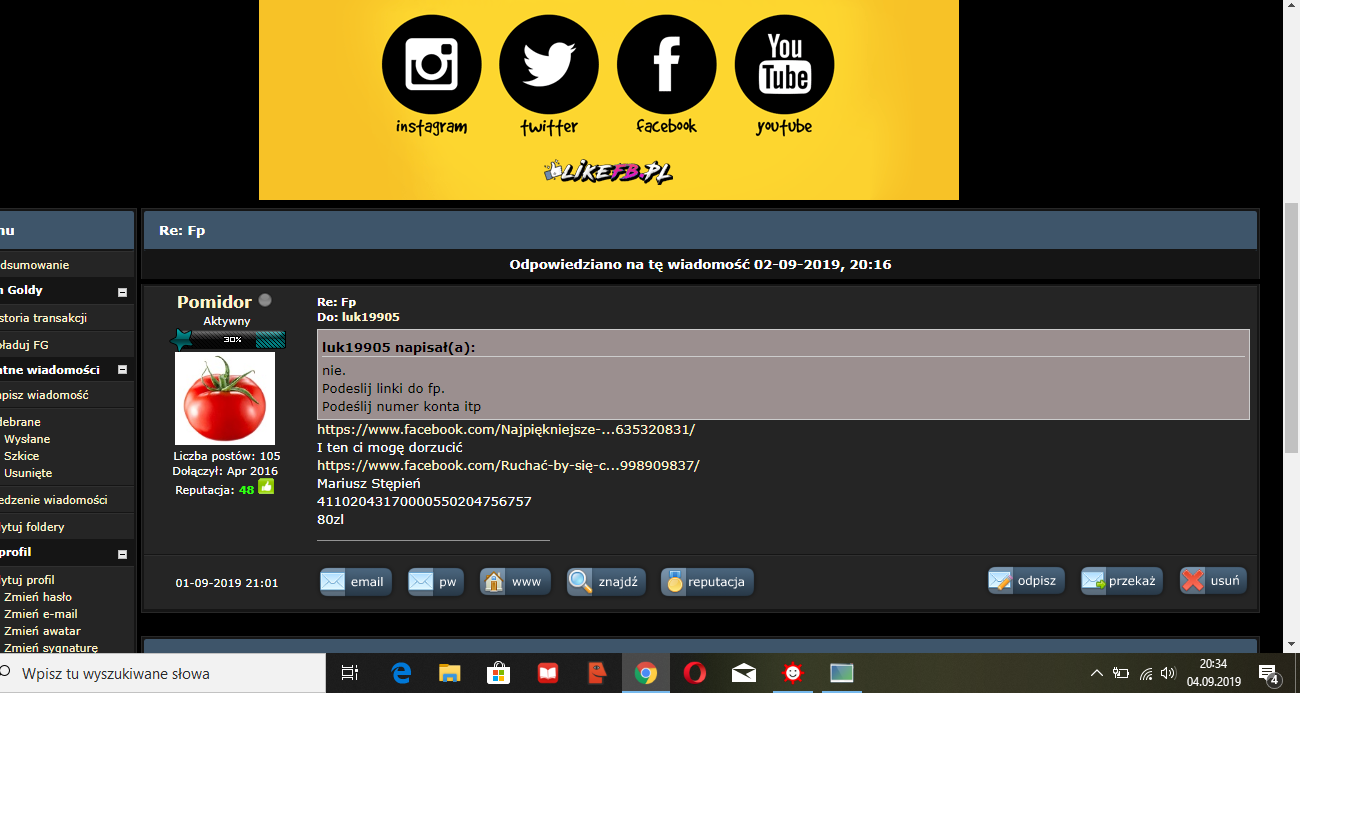Open Zmień e-mail in the sidebar
Screen dimensions: 1366x828
41,614
